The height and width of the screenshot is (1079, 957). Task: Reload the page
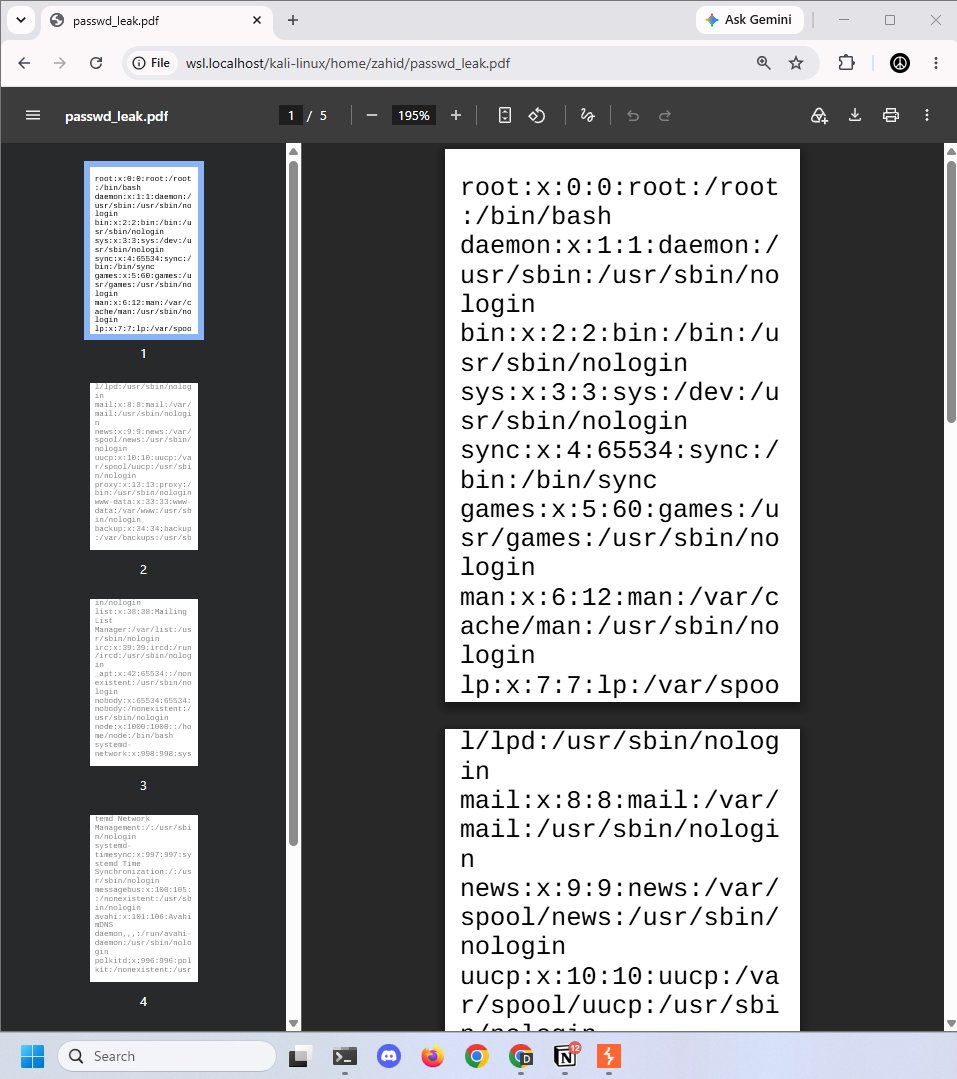coord(96,63)
